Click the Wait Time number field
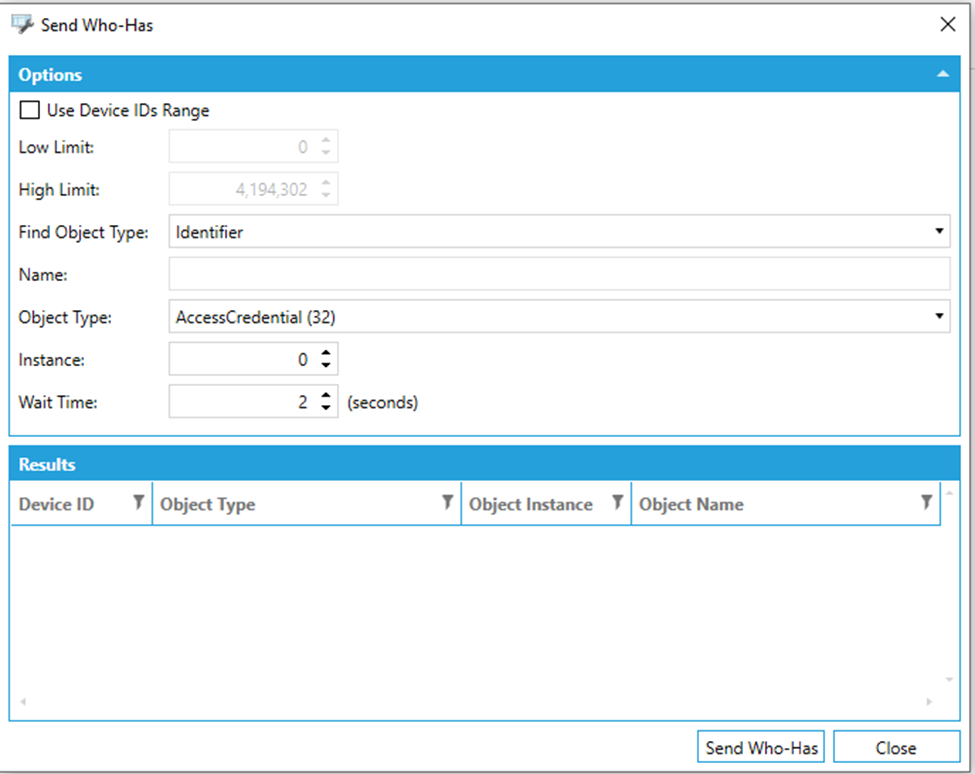The image size is (975, 774). [242, 402]
